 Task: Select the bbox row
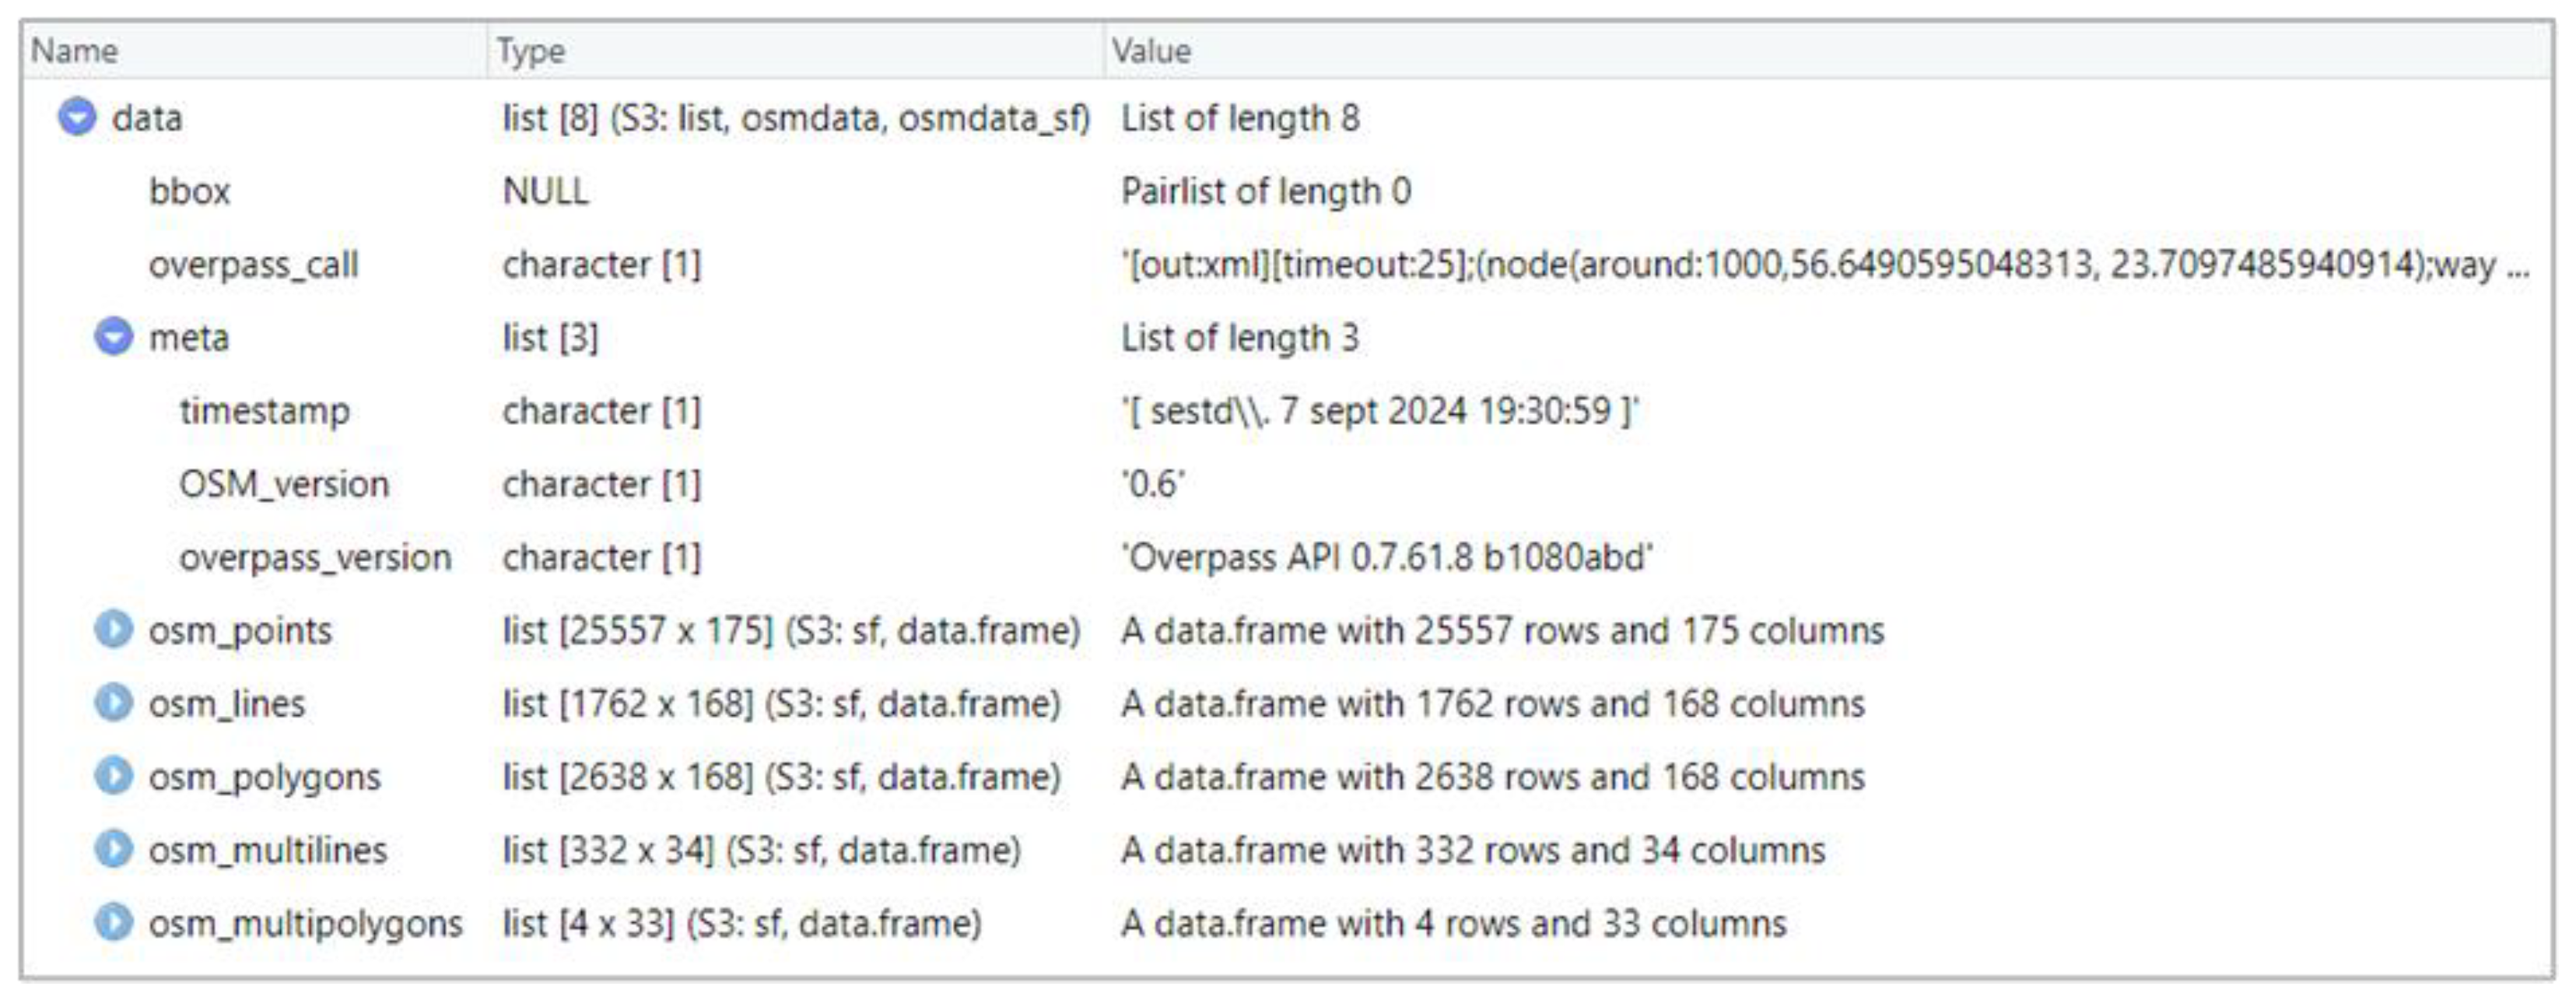(x=1286, y=190)
